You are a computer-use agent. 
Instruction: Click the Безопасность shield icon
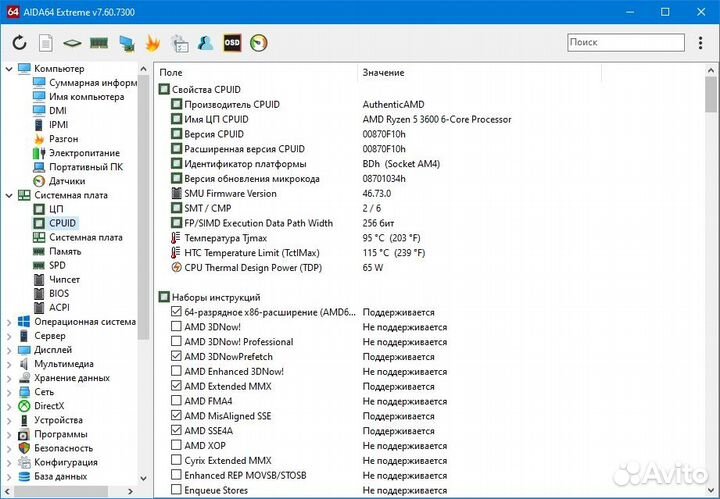[24, 448]
